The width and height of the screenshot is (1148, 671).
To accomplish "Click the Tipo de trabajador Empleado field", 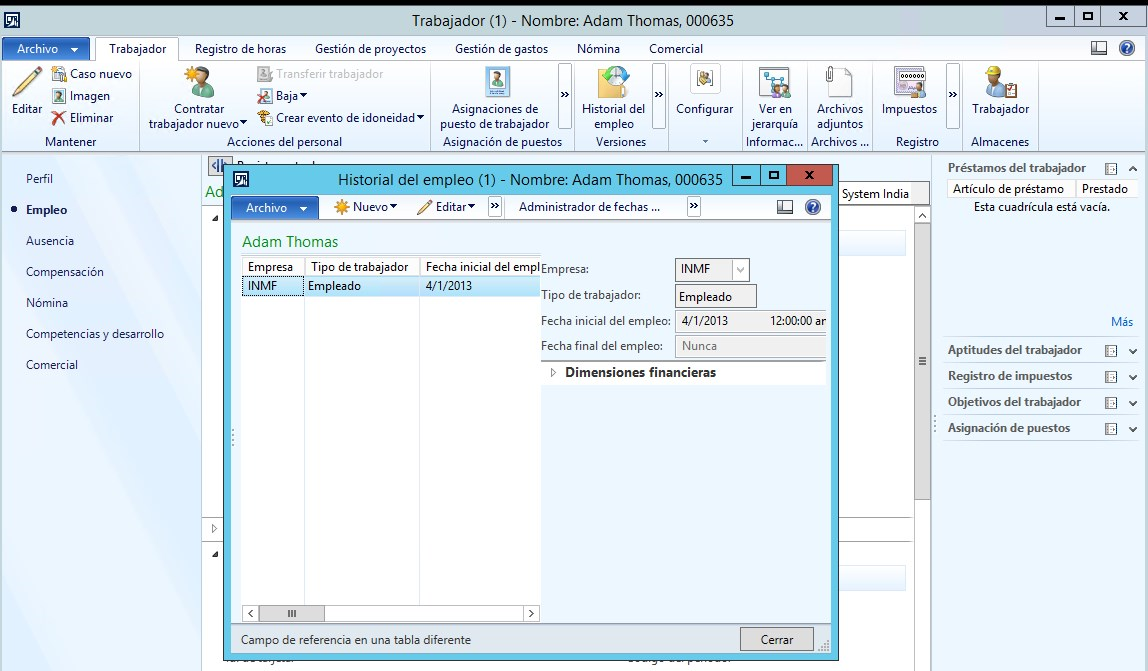I will 715,297.
